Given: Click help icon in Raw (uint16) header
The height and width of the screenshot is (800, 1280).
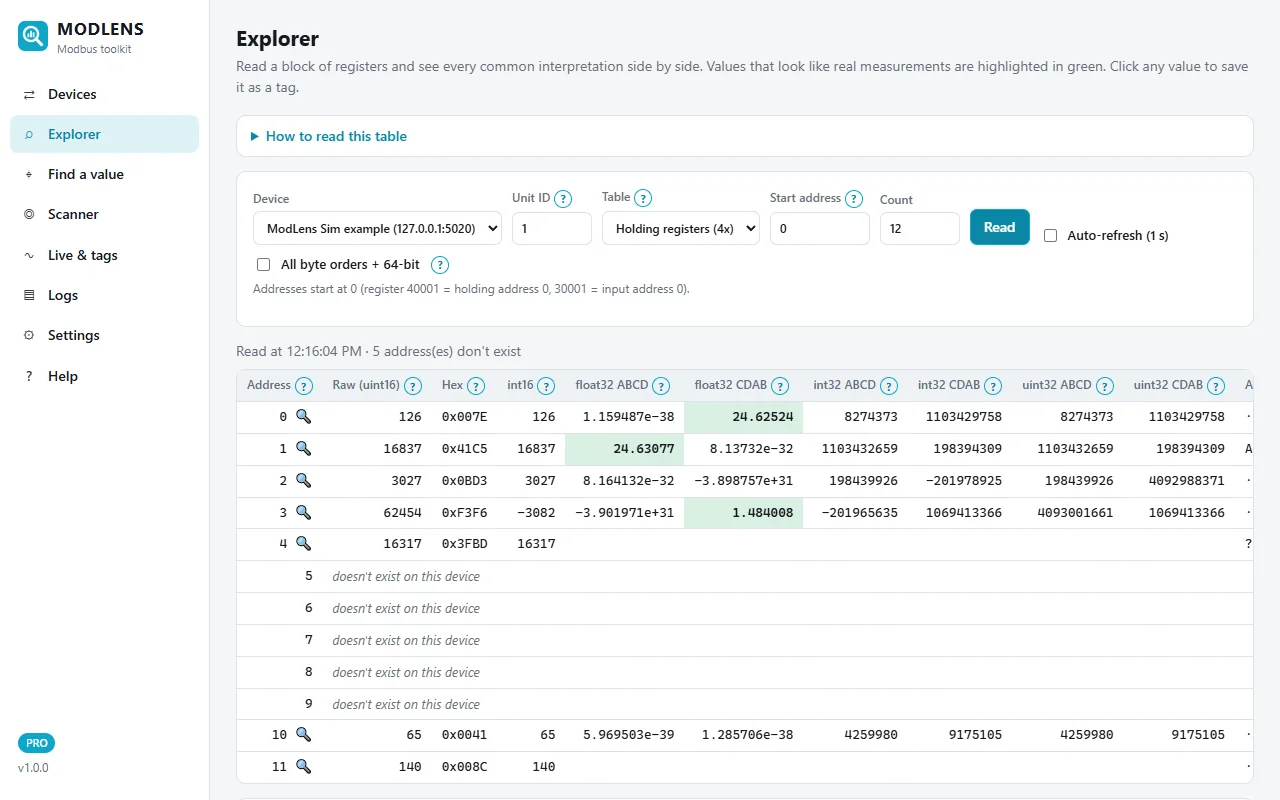Looking at the screenshot, I should pos(412,385).
